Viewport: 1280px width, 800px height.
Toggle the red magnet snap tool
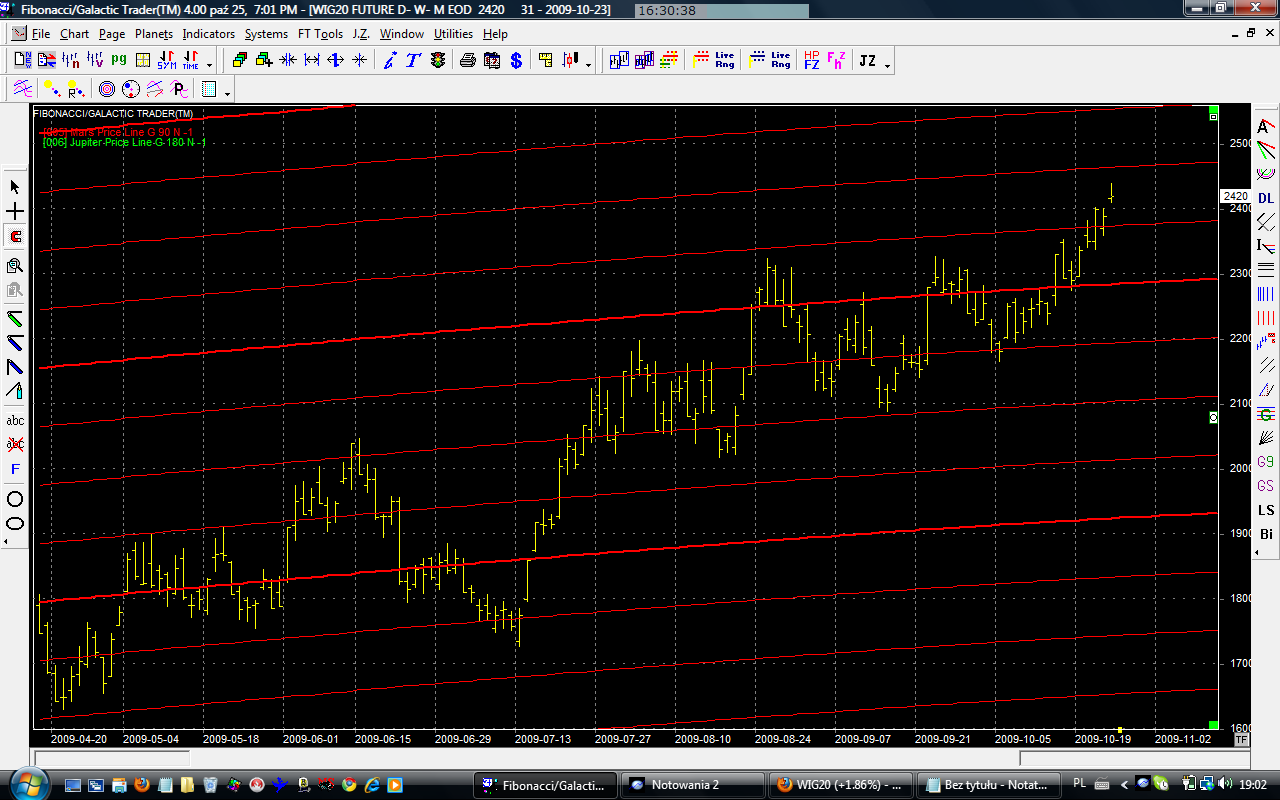click(15, 237)
